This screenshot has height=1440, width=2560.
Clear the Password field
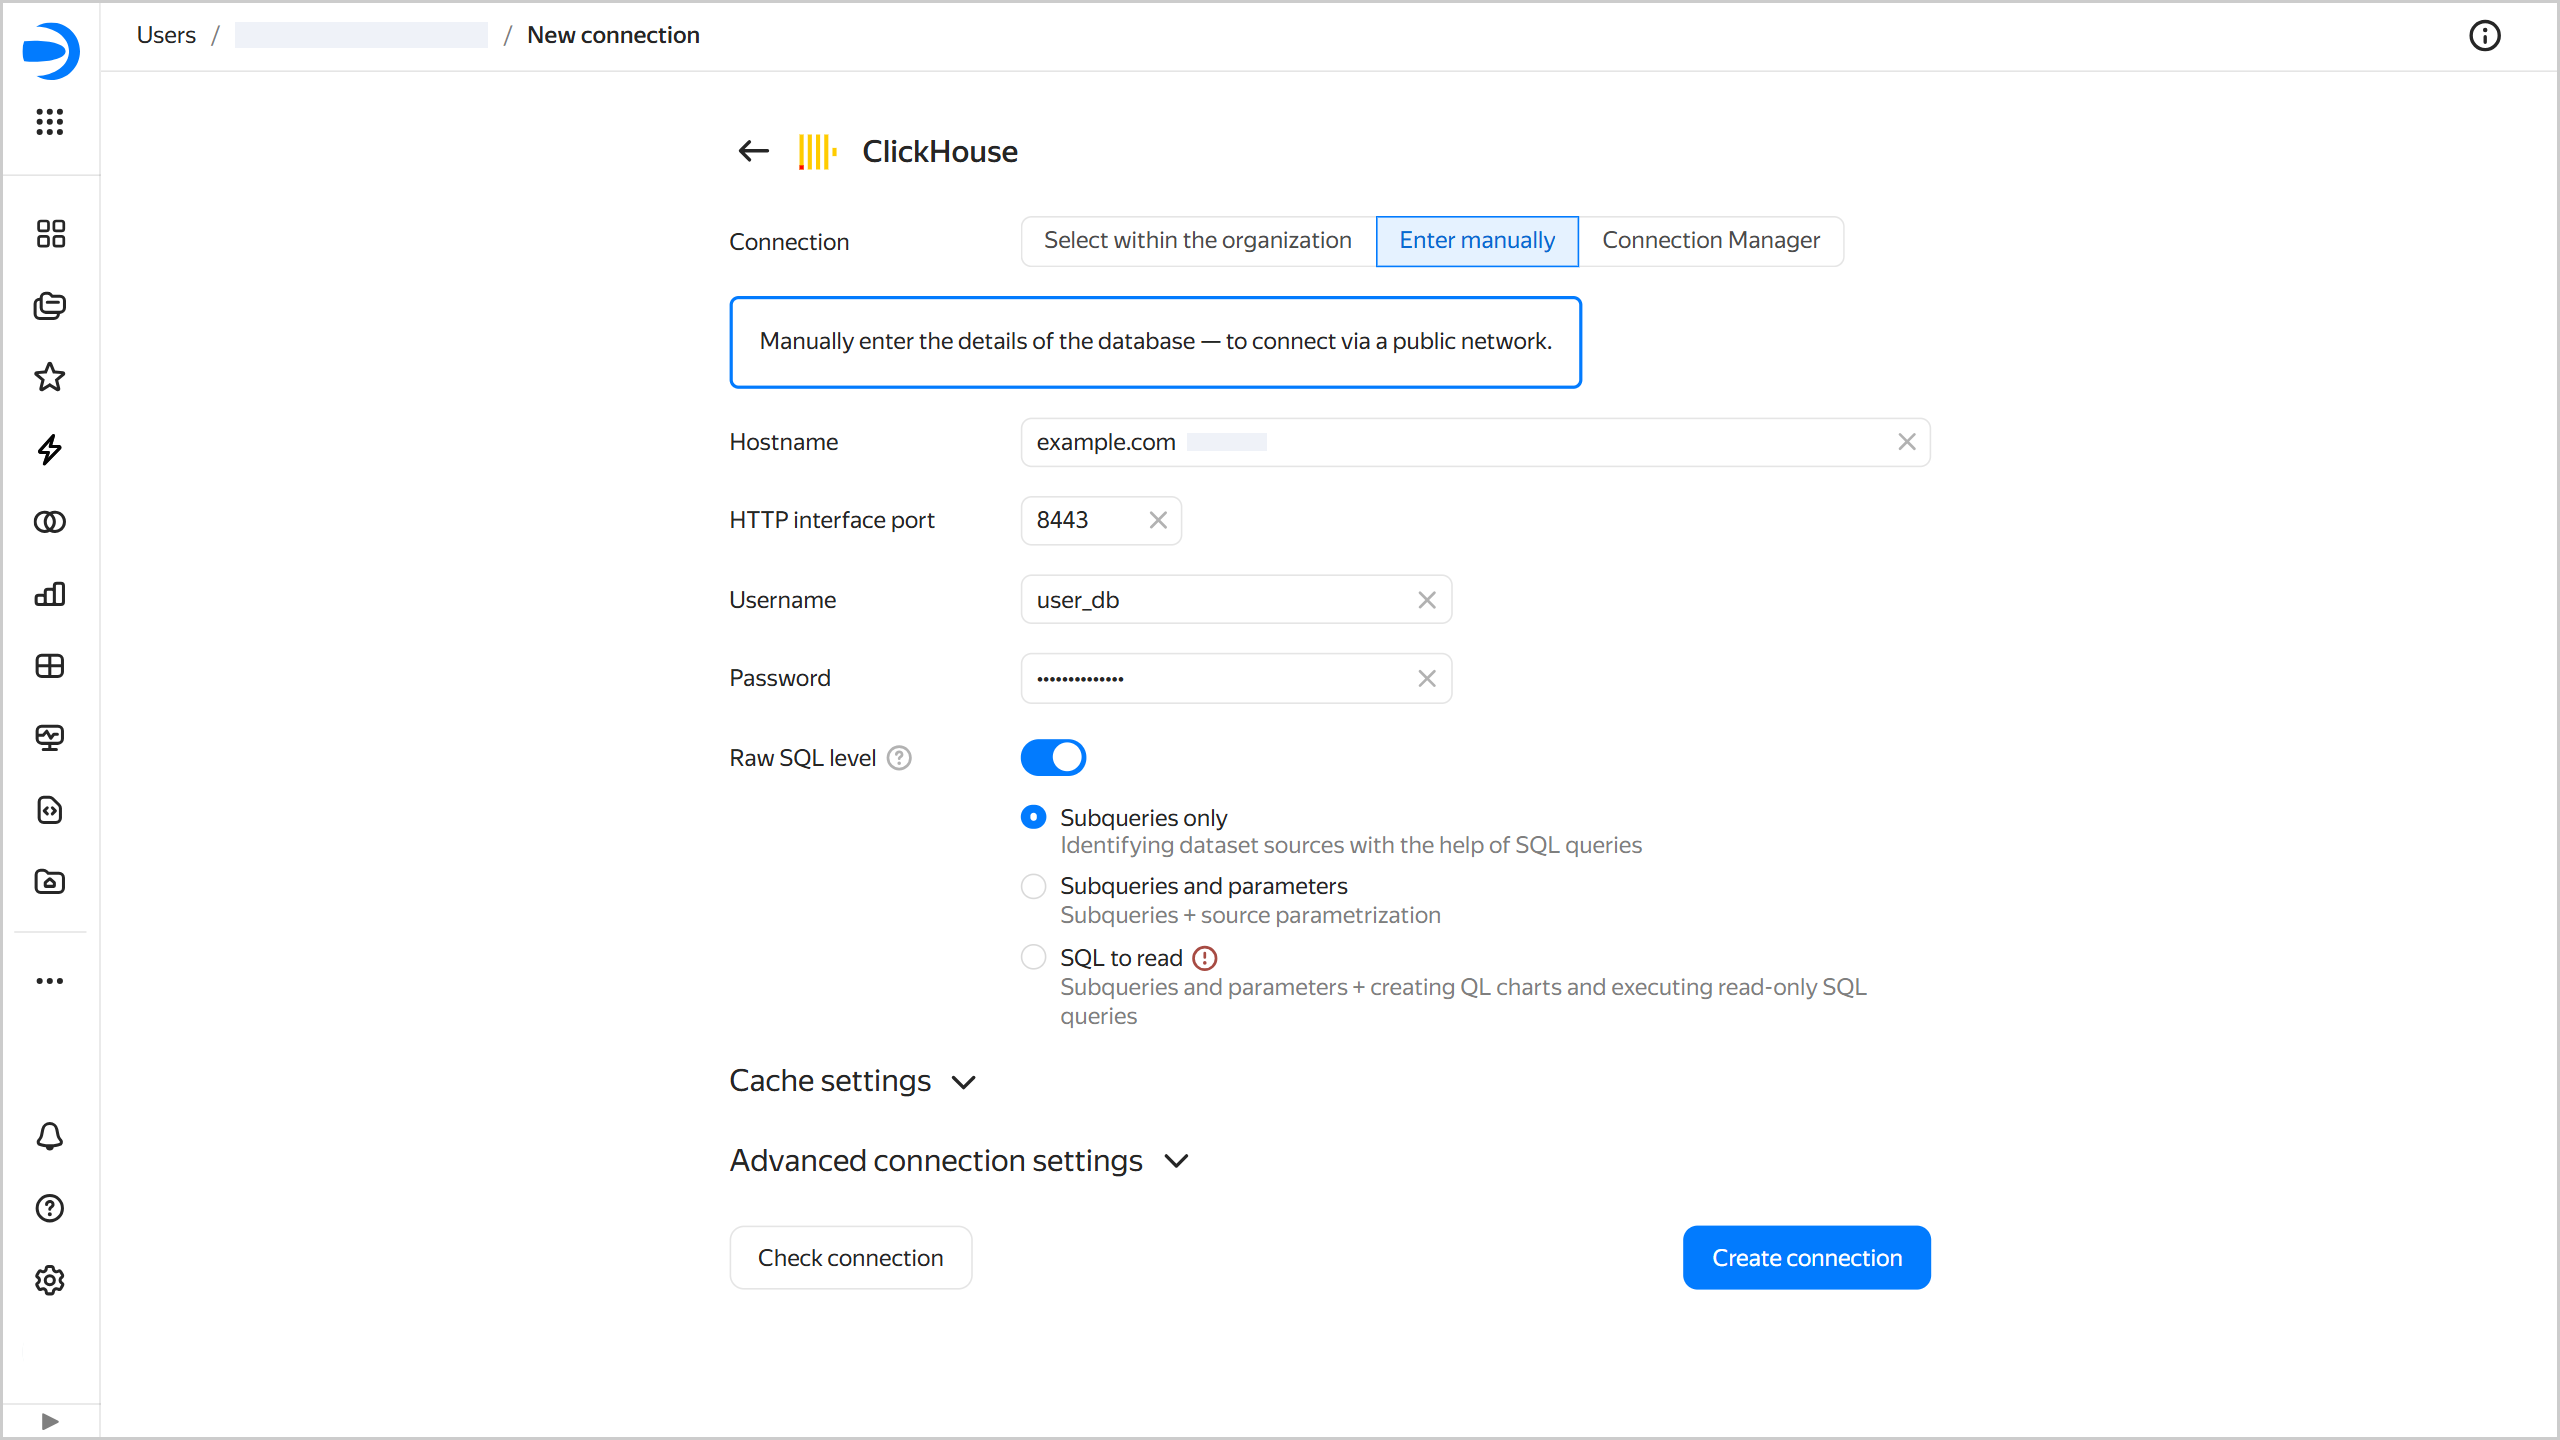(x=1427, y=679)
